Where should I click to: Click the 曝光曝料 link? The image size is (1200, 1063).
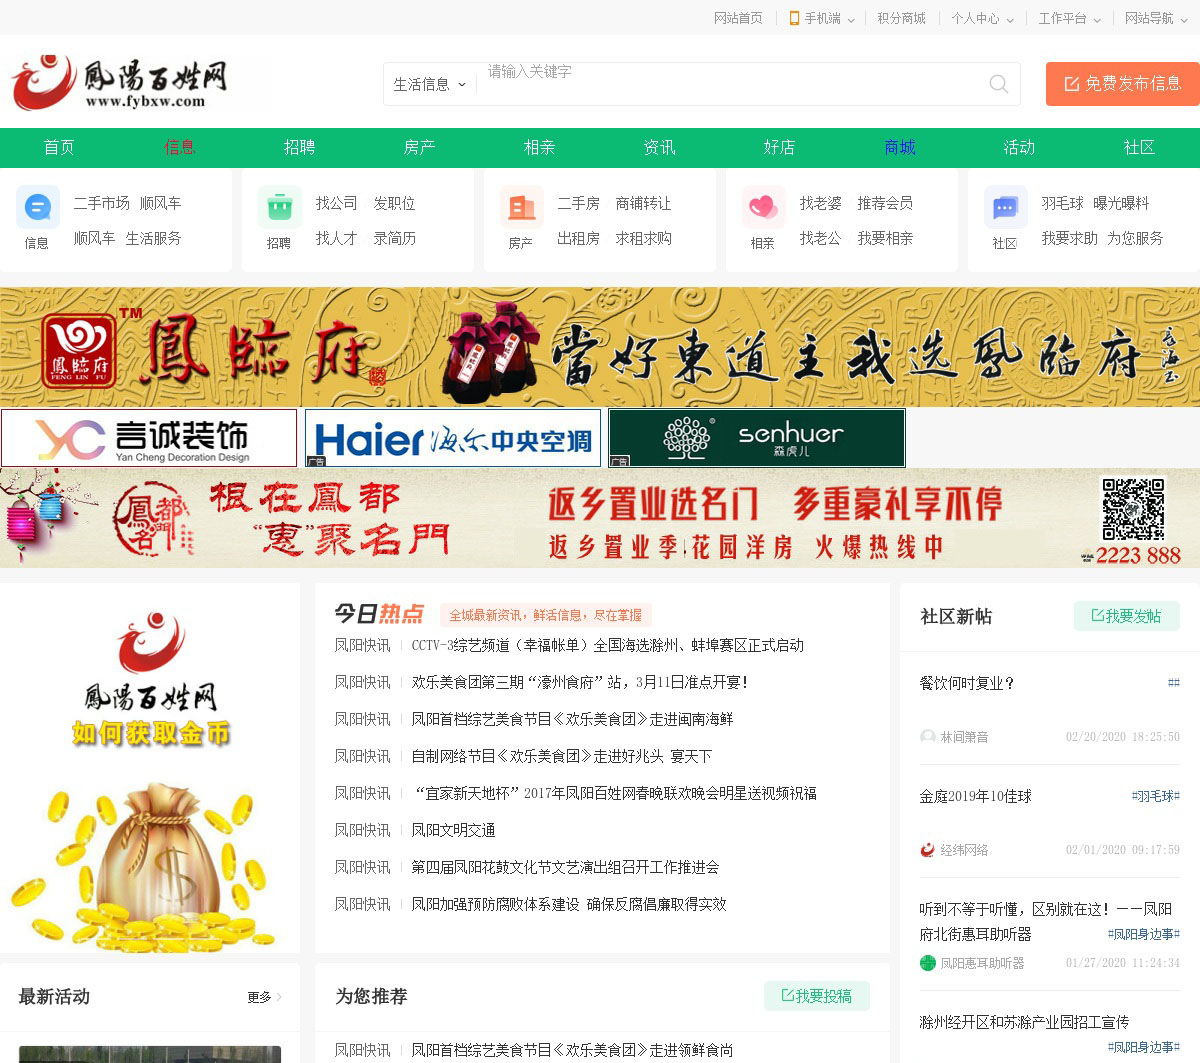tap(1121, 203)
